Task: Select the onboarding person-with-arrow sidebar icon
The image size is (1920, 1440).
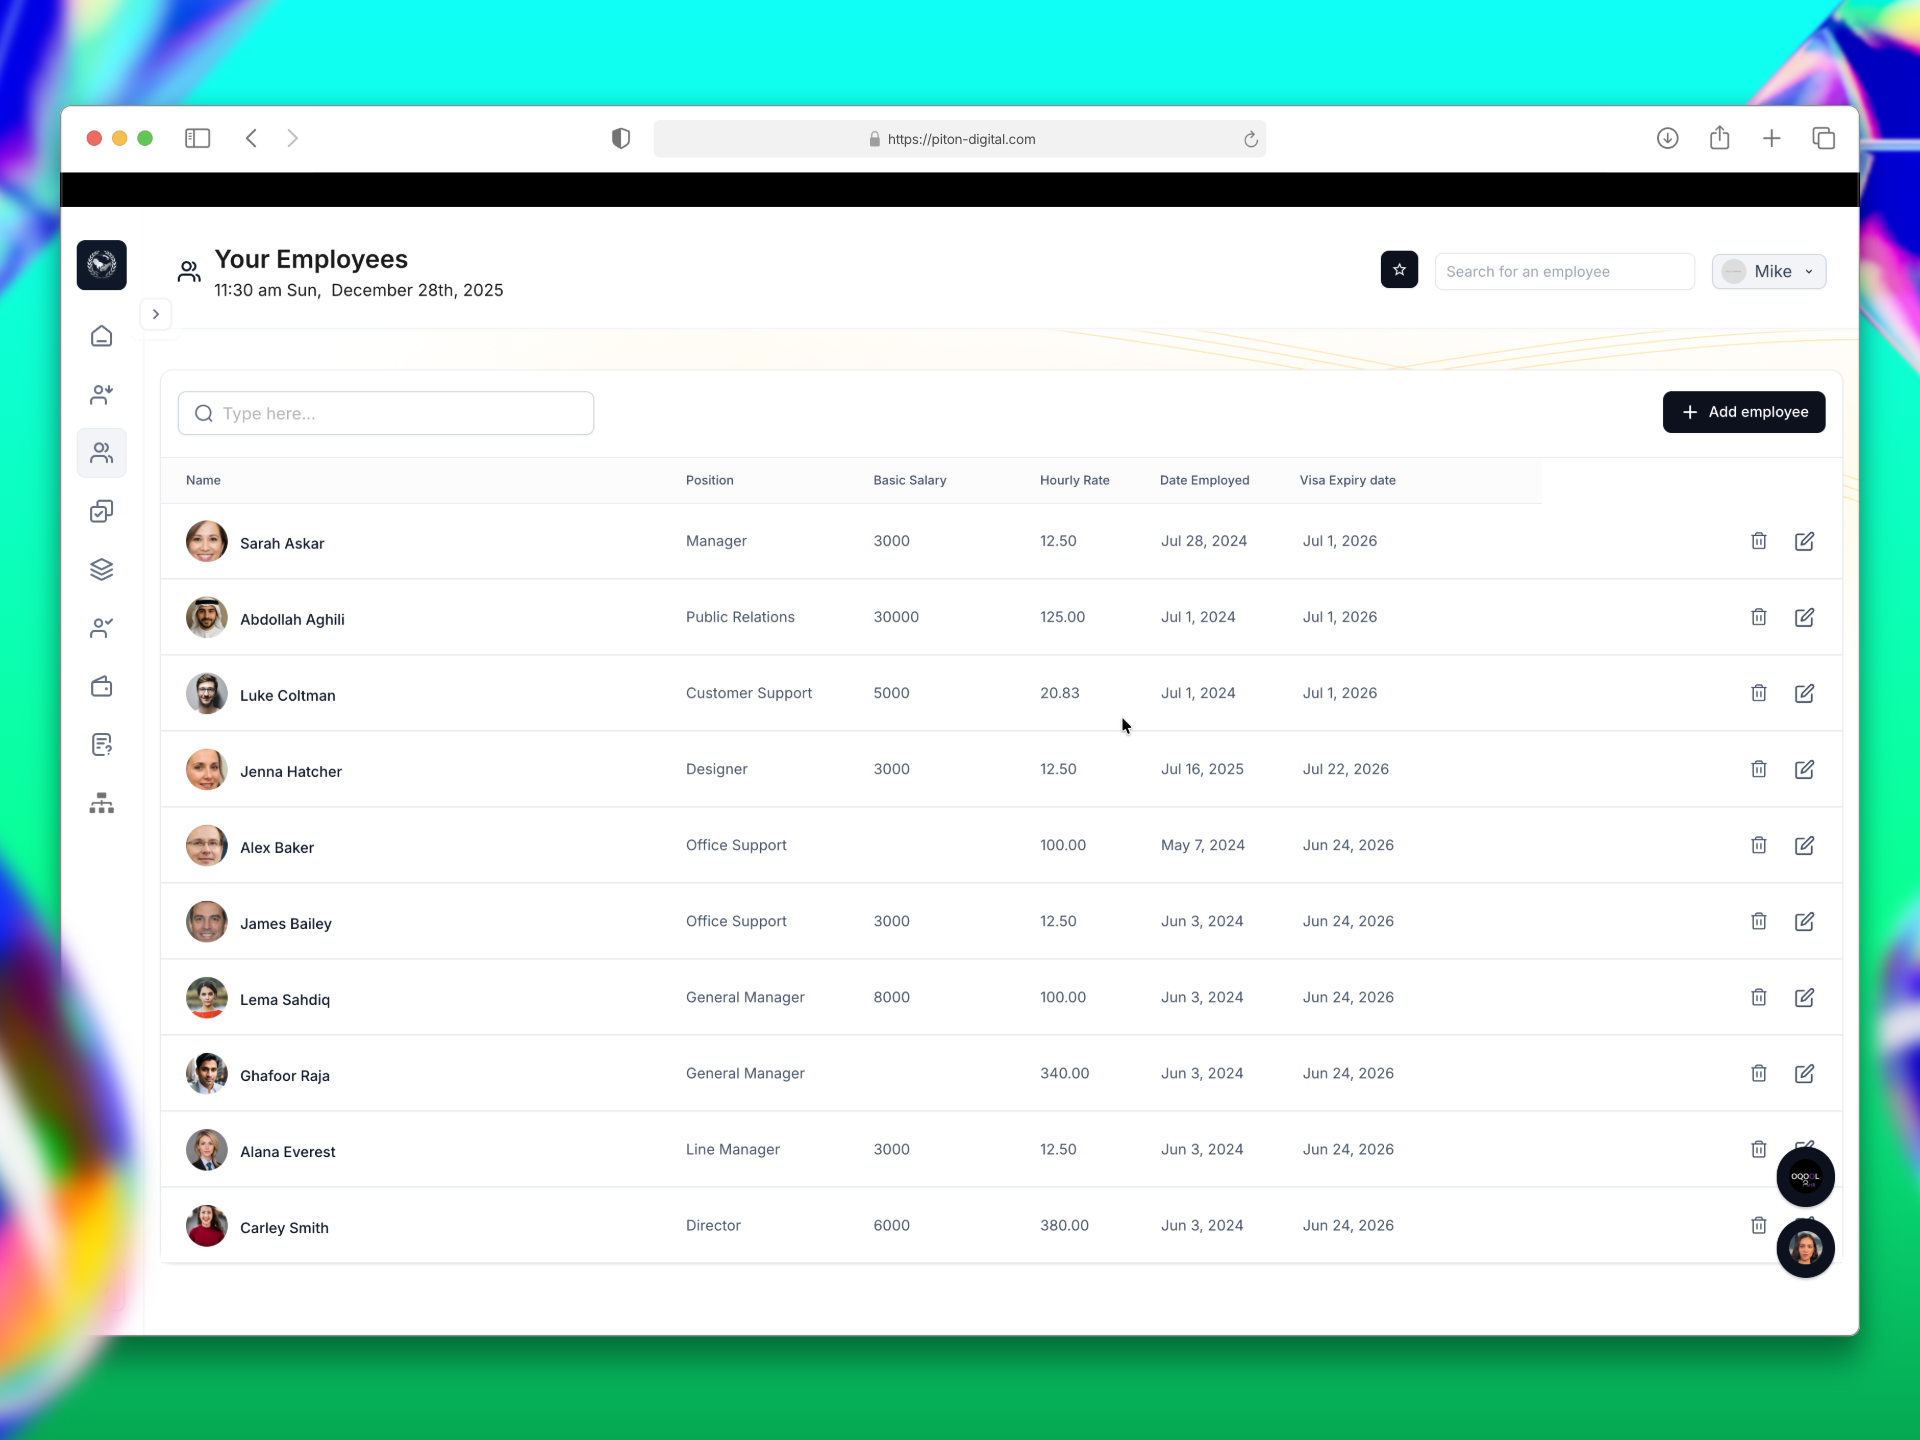Action: point(102,394)
